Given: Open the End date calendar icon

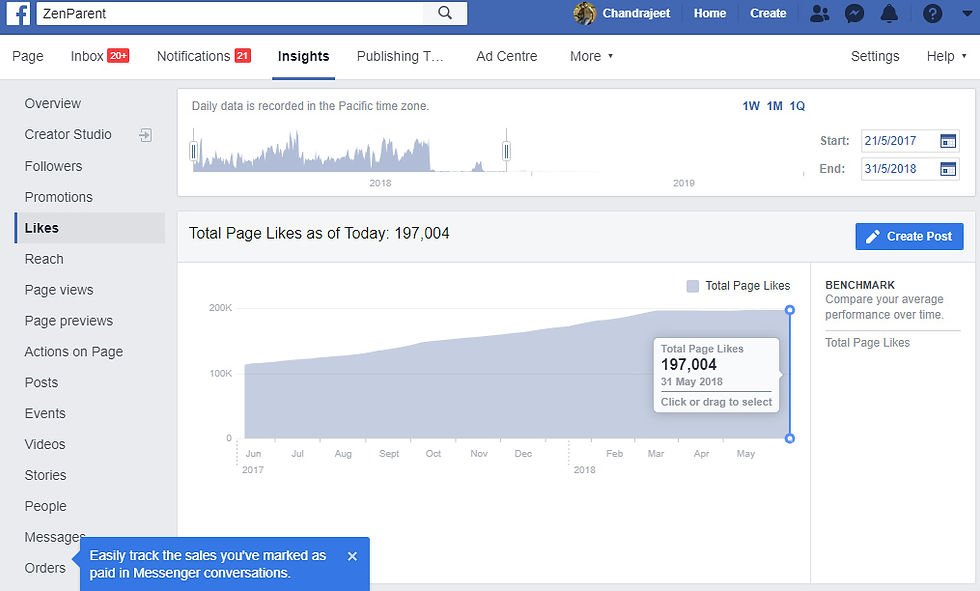Looking at the screenshot, I should [948, 169].
